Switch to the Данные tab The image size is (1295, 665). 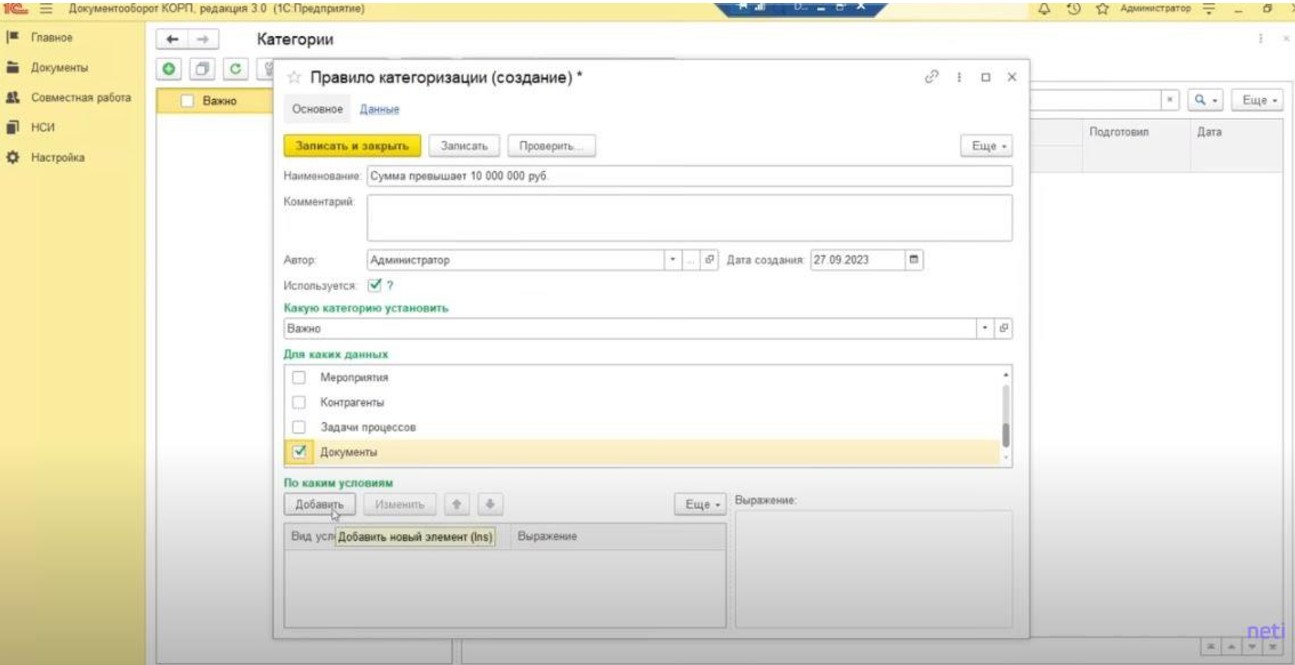(379, 109)
